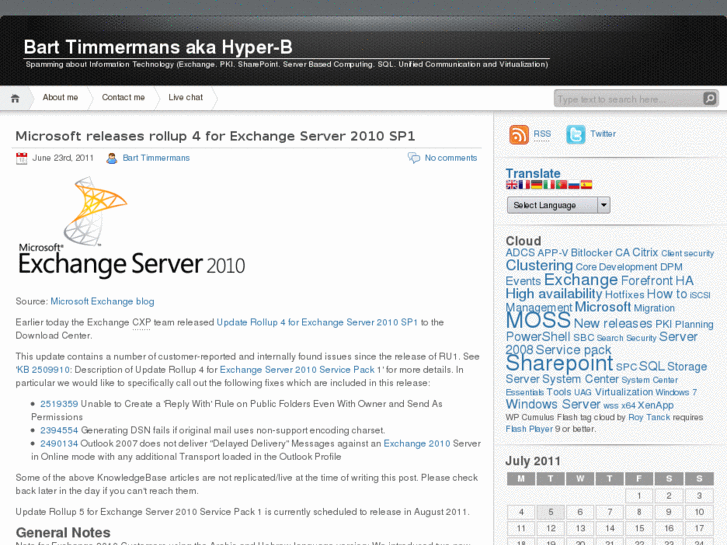The height and width of the screenshot is (545, 727).
Task: Select the Migration tag
Action: 654,308
